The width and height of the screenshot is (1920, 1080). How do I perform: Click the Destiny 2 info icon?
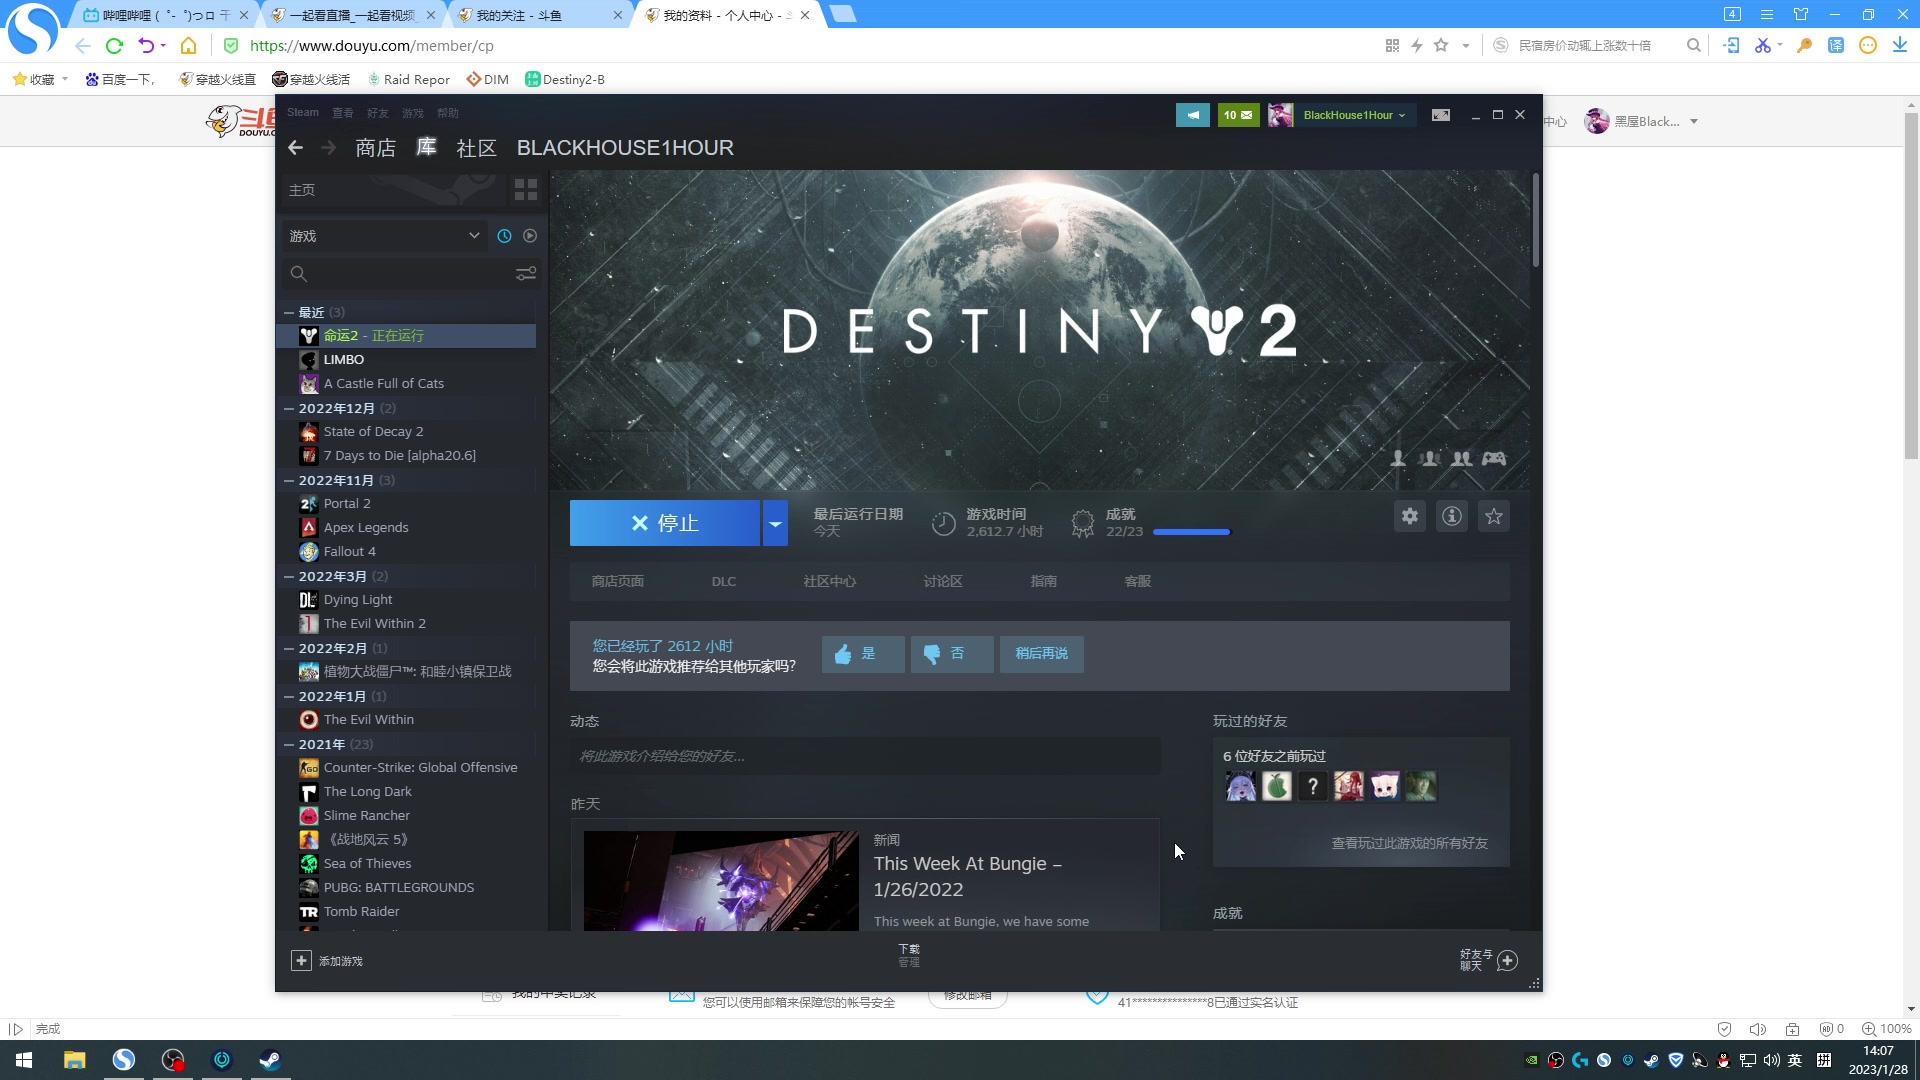pyautogui.click(x=1451, y=516)
